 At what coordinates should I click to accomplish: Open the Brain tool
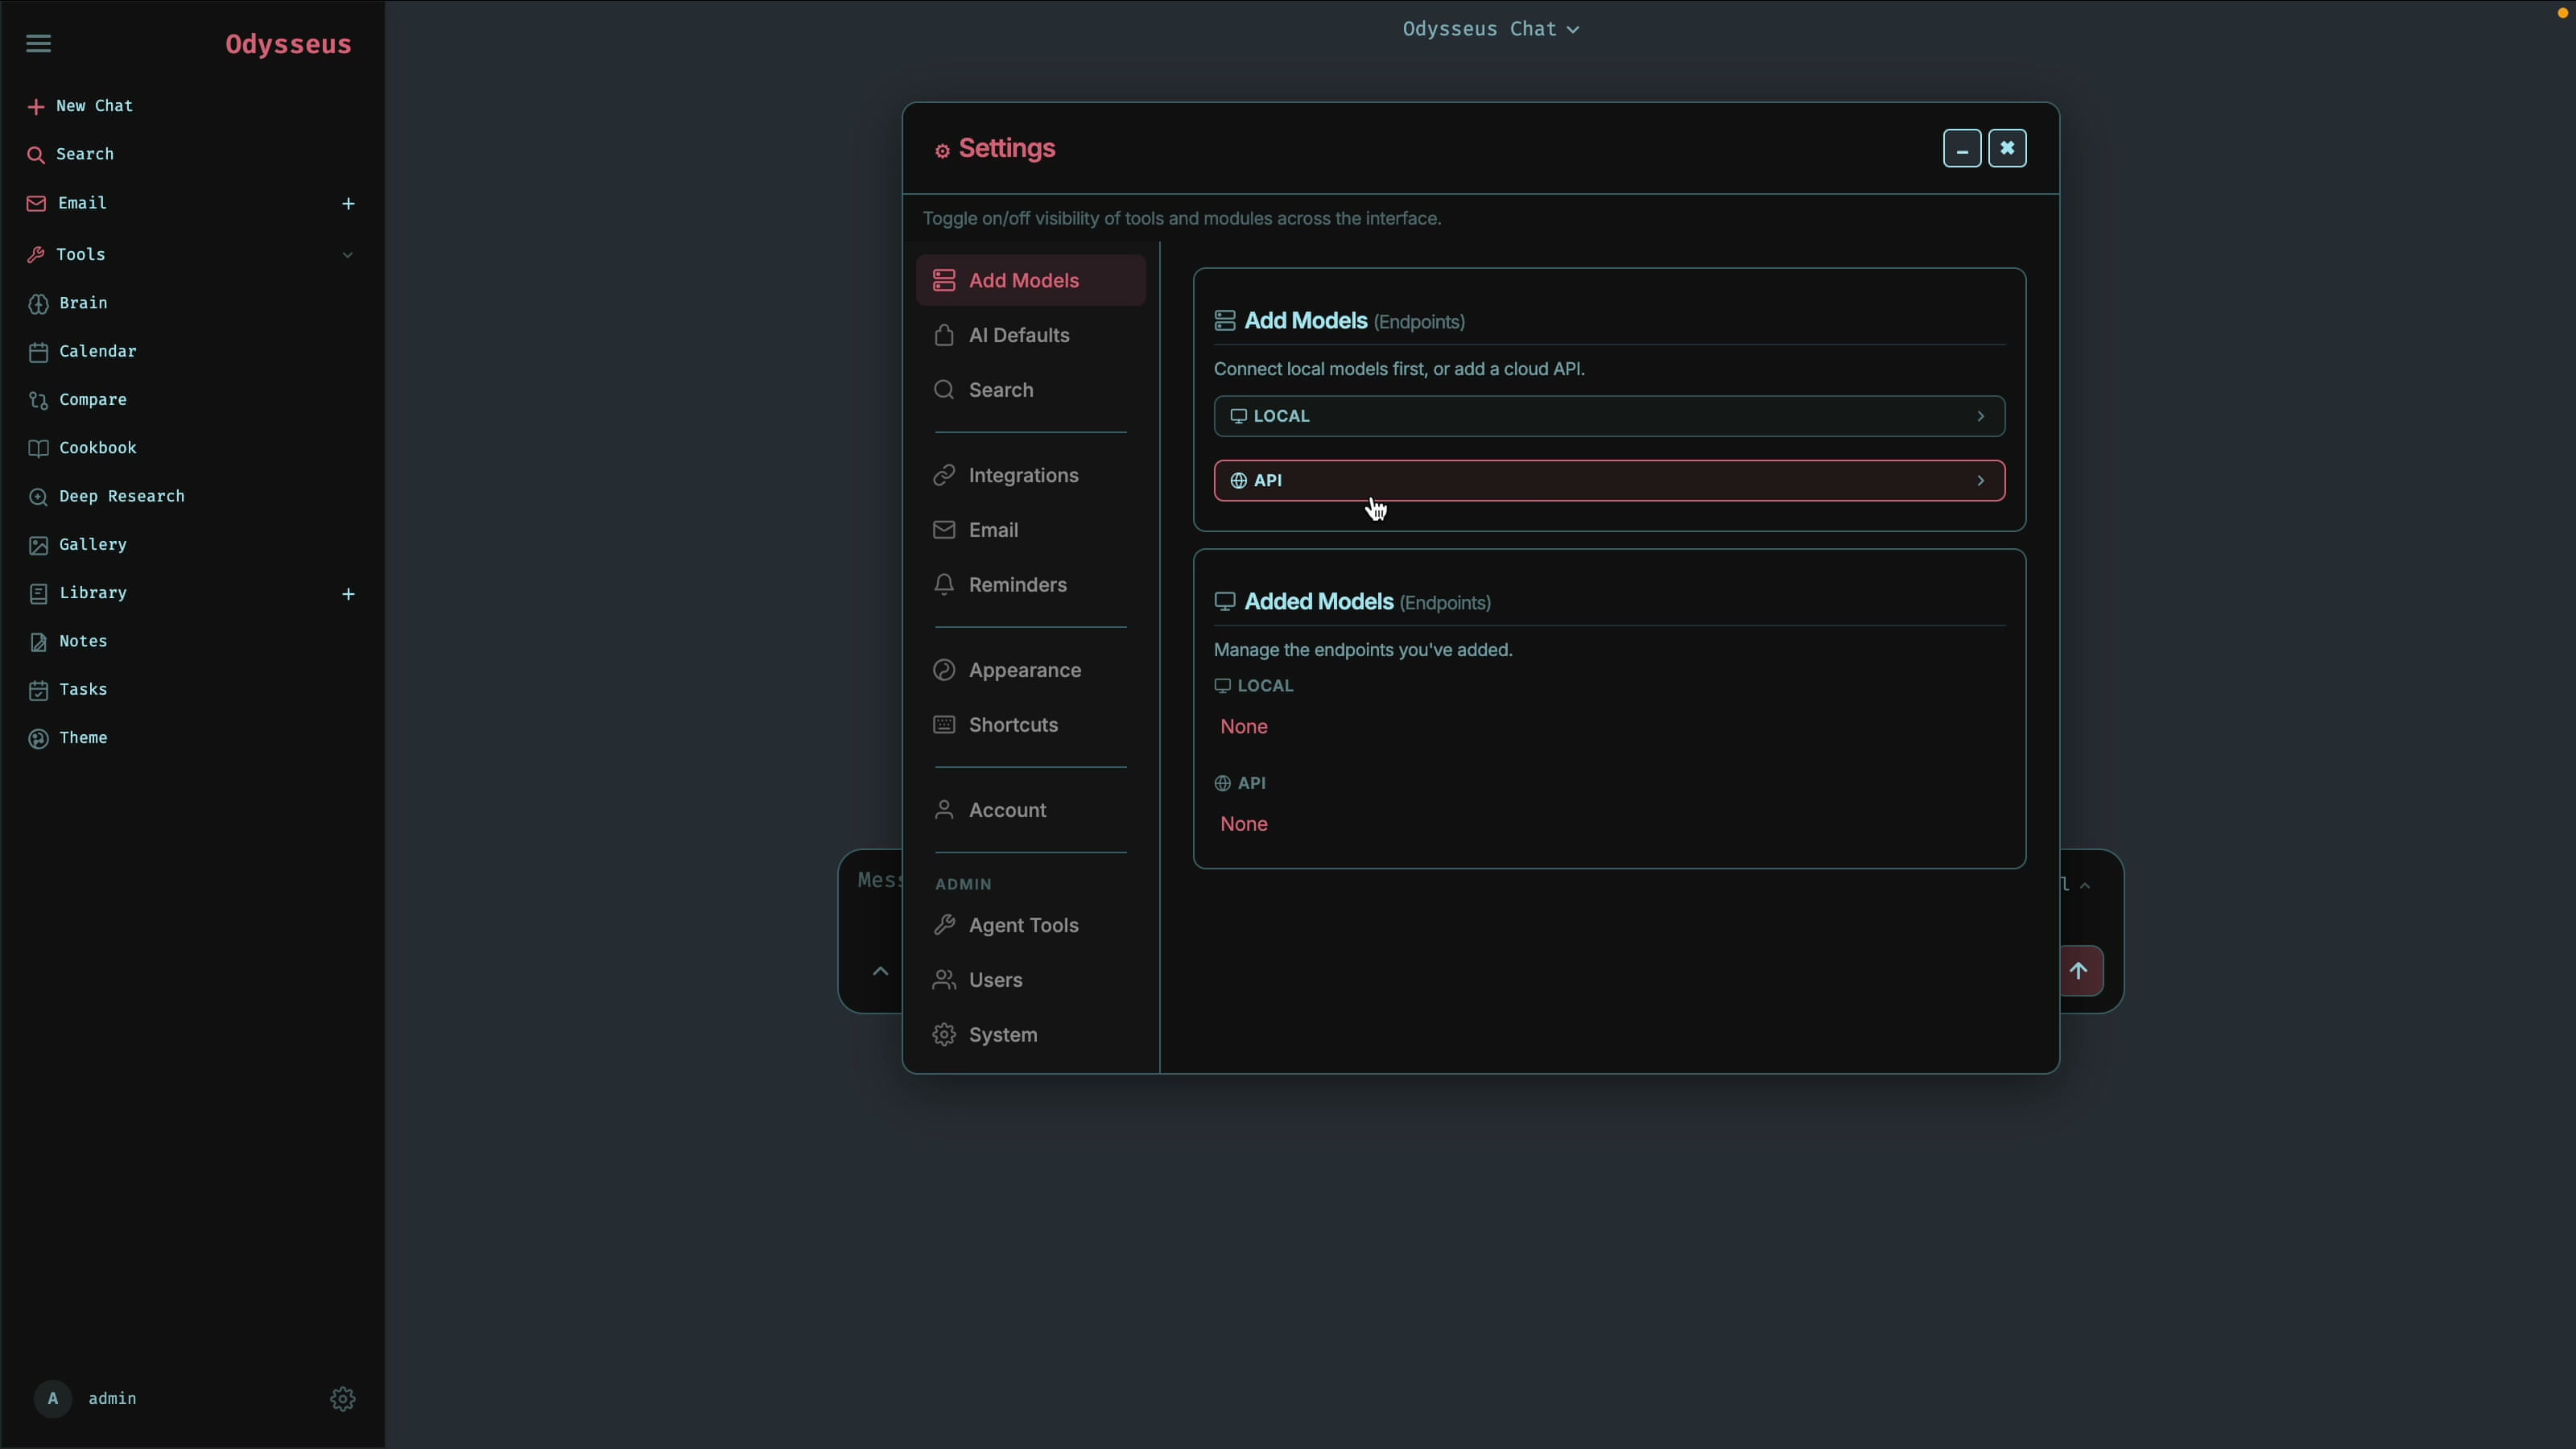click(68, 303)
